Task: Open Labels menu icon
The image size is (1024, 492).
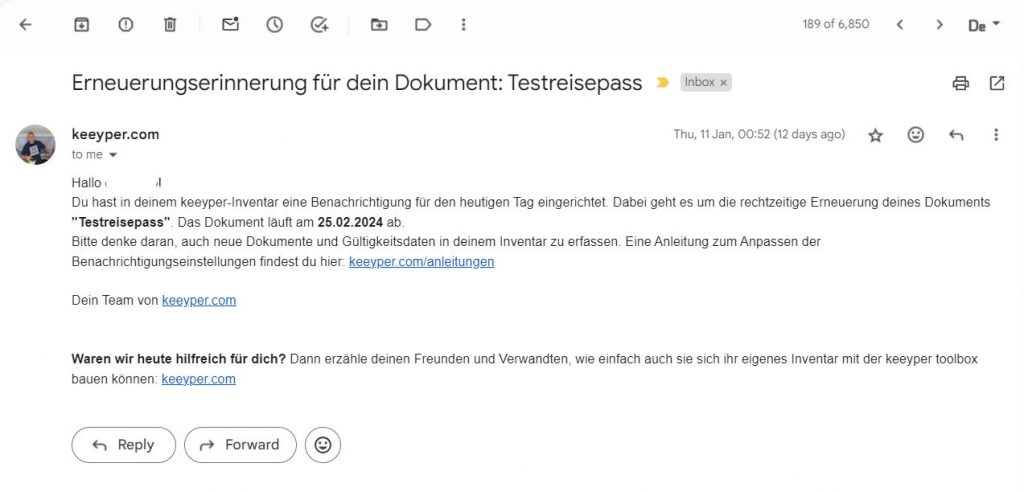Action: coord(423,25)
